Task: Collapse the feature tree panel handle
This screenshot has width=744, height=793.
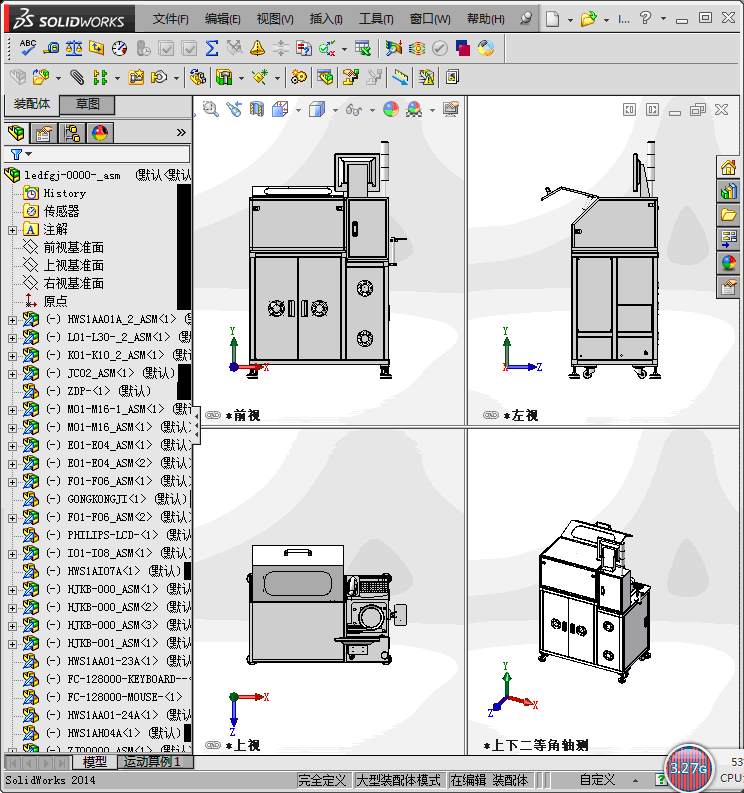Action: coord(196,426)
